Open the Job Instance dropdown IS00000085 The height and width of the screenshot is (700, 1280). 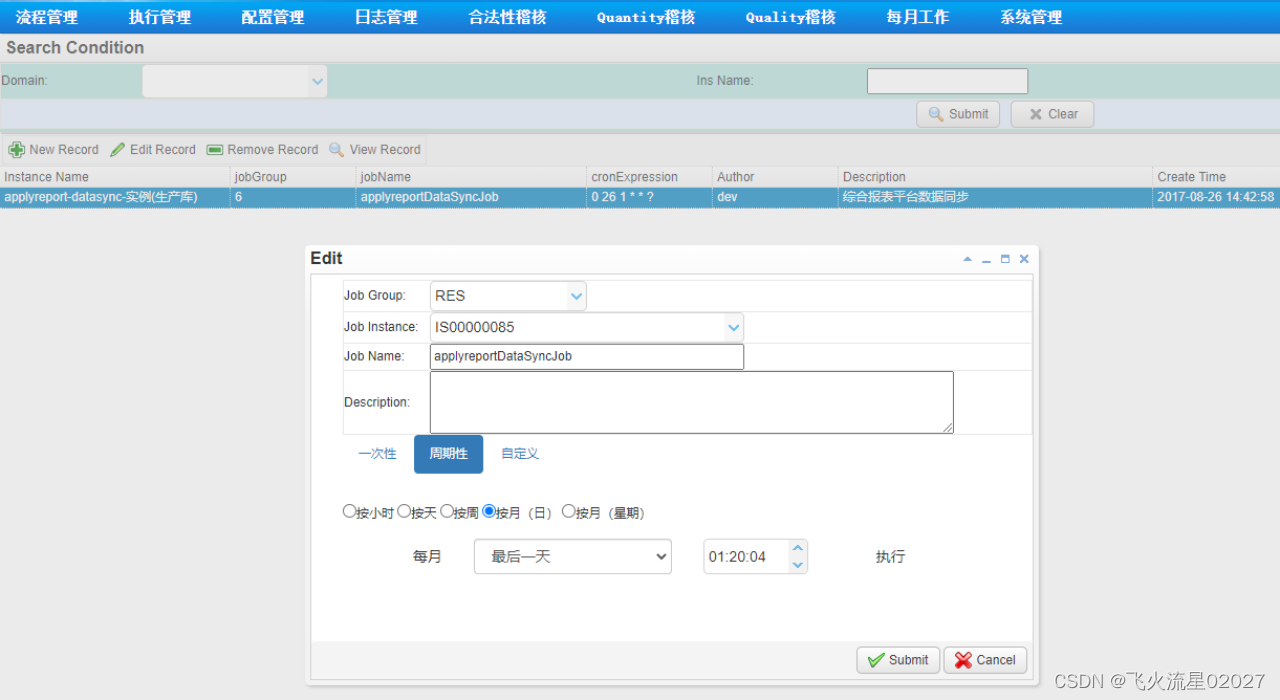click(x=733, y=327)
